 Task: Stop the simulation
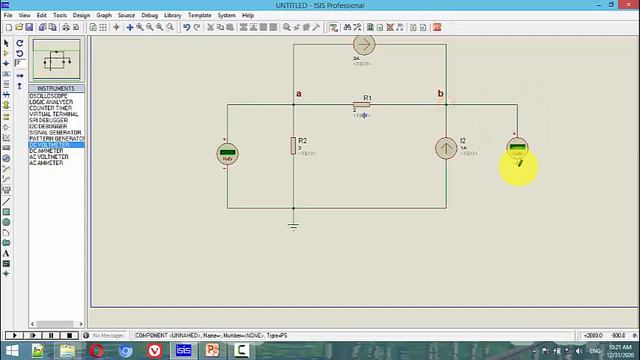point(69,336)
